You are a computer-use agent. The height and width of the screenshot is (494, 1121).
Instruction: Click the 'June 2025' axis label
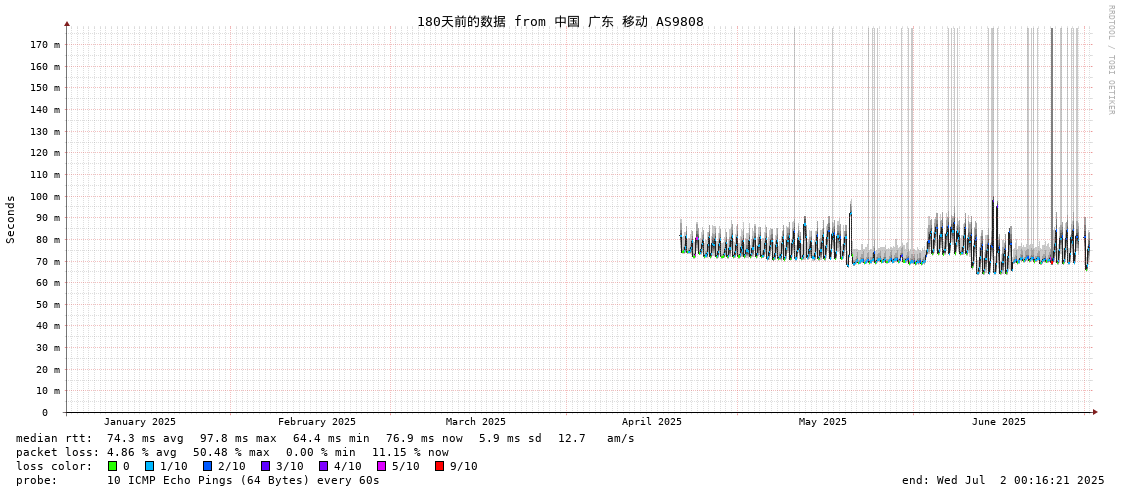(998, 422)
